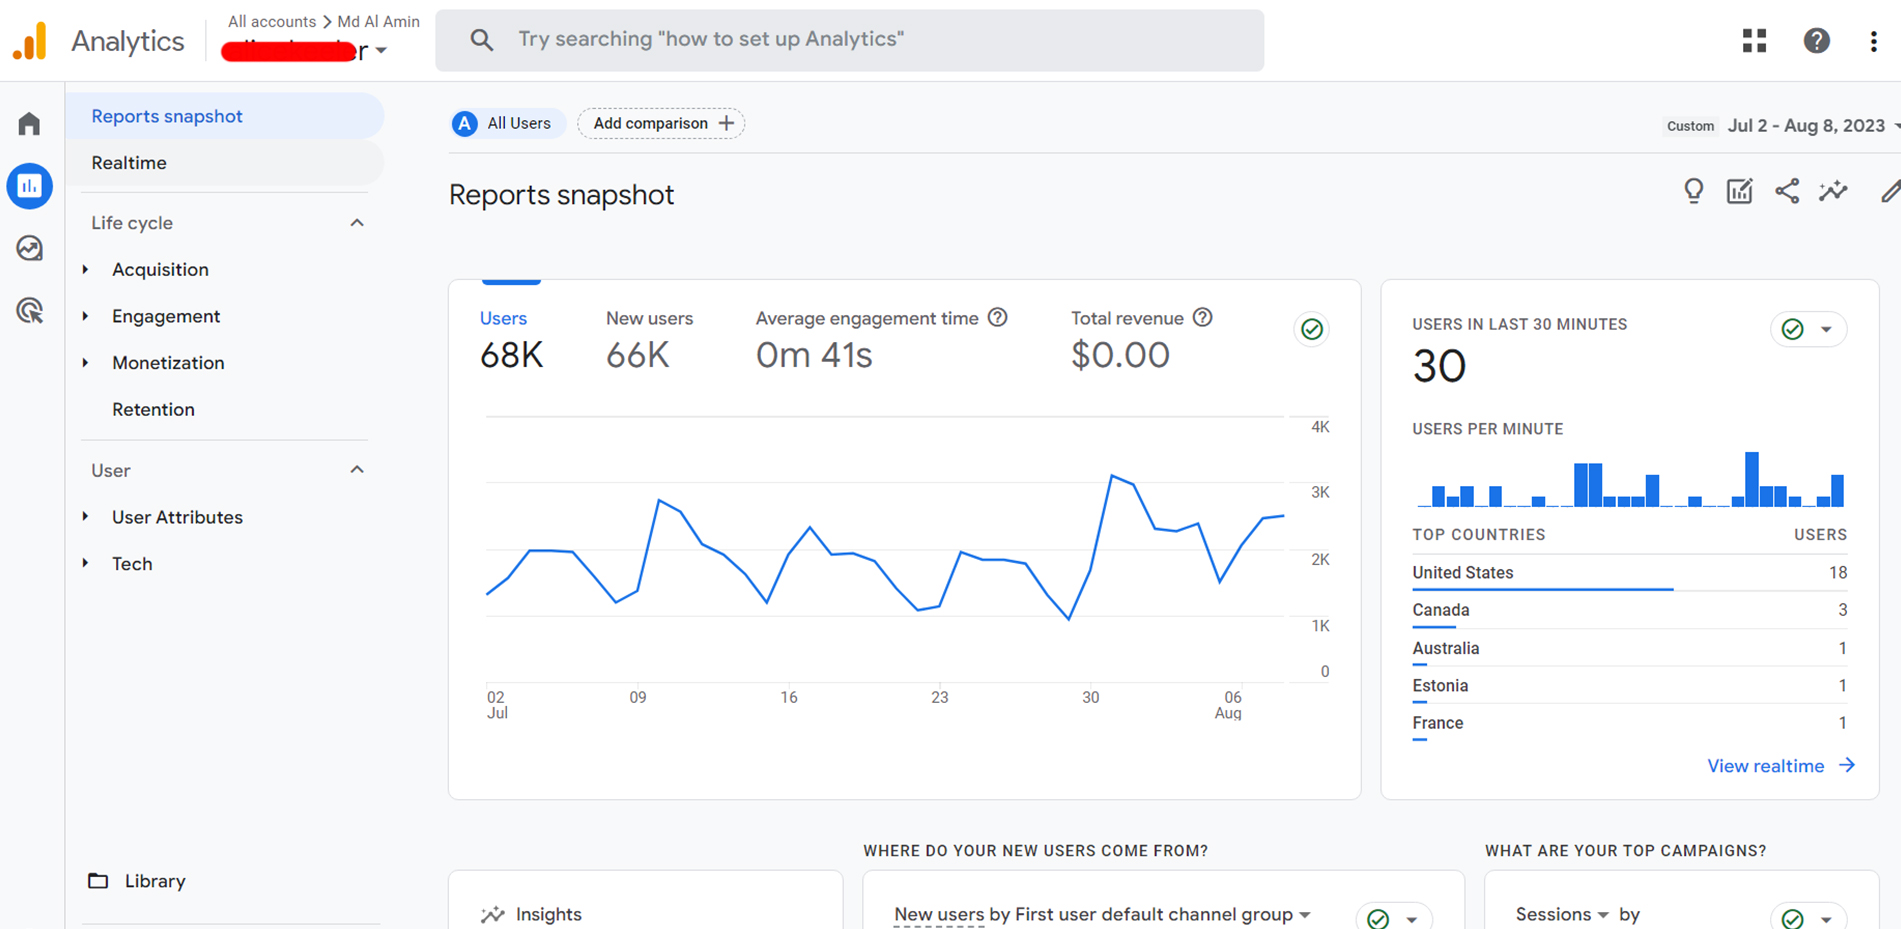Open the Realtime report
Viewport: 1901px width, 929px height.
[x=129, y=163]
